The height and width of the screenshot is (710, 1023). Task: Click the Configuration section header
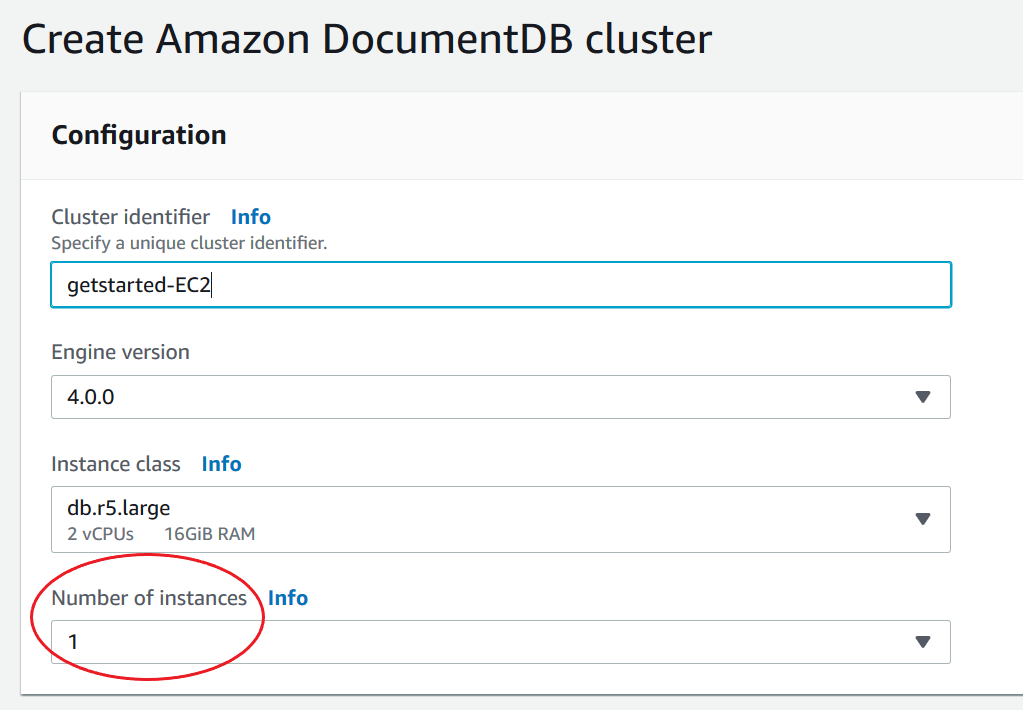click(x=138, y=134)
